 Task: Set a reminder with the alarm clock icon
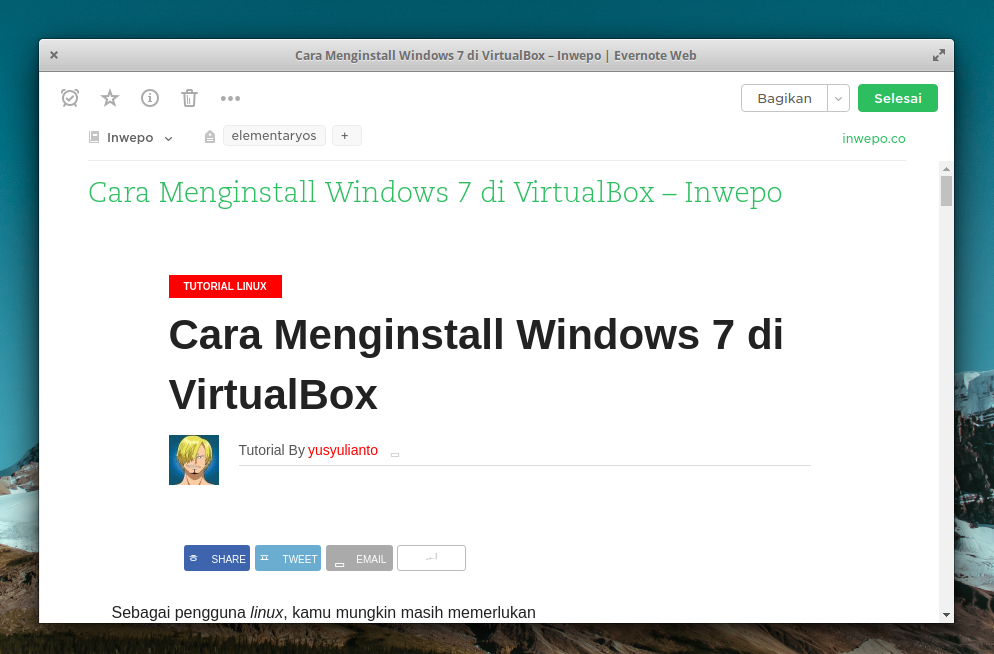[70, 98]
